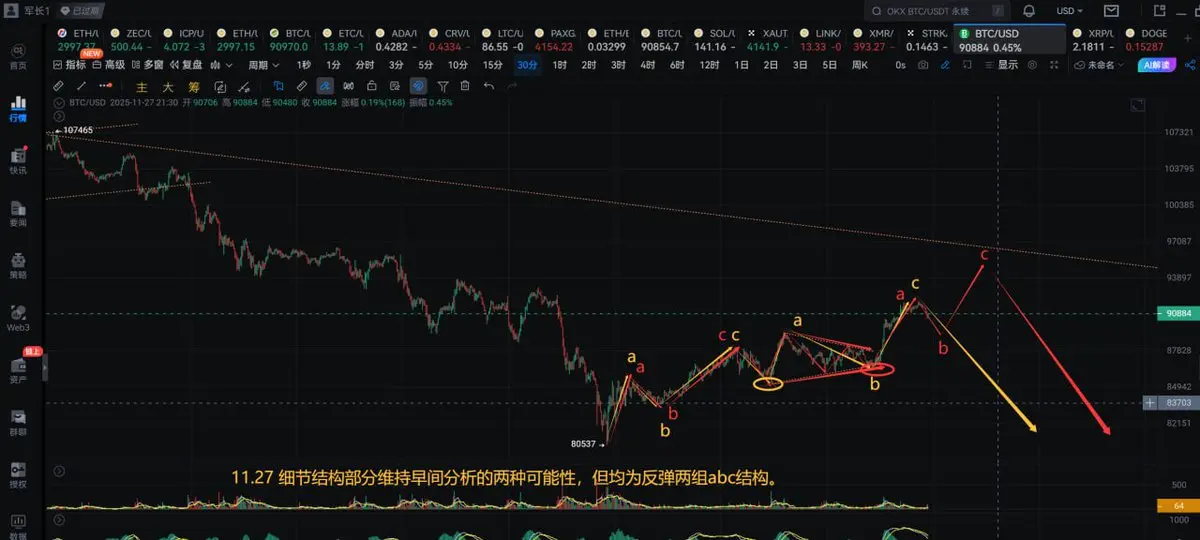The height and width of the screenshot is (540, 1200).
Task: Open the 群聊 group chat sidebar icon
Action: 18,423
